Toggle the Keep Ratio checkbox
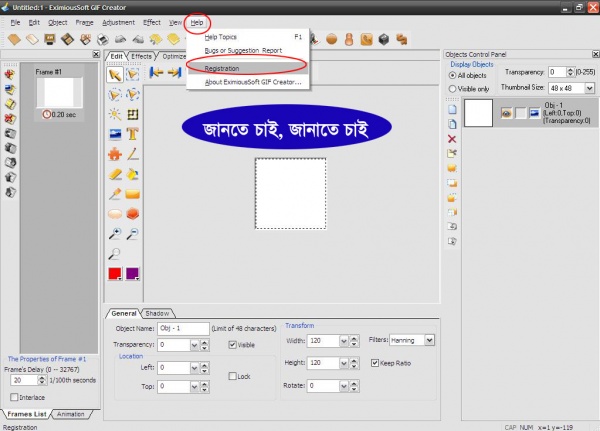Image resolution: width=600 pixels, height=431 pixels. (375, 363)
